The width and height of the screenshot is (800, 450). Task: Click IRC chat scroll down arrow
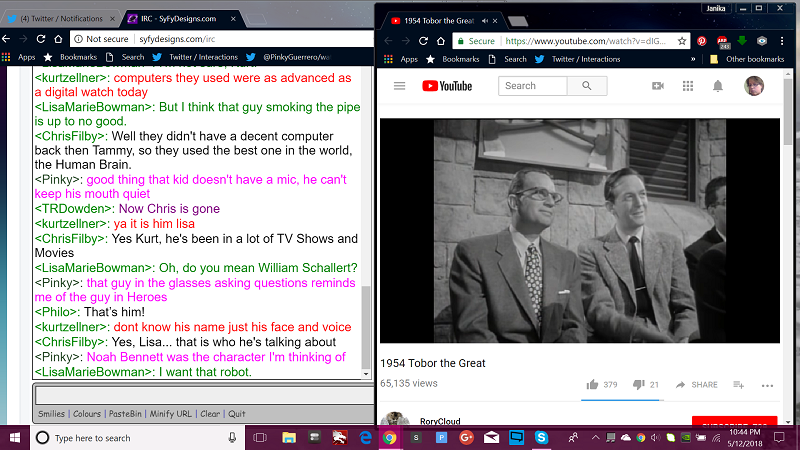(x=366, y=374)
